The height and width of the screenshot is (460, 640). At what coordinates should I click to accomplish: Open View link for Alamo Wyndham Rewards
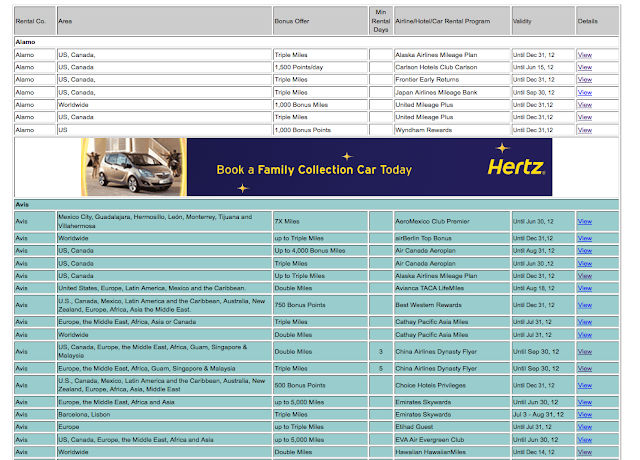(x=584, y=130)
